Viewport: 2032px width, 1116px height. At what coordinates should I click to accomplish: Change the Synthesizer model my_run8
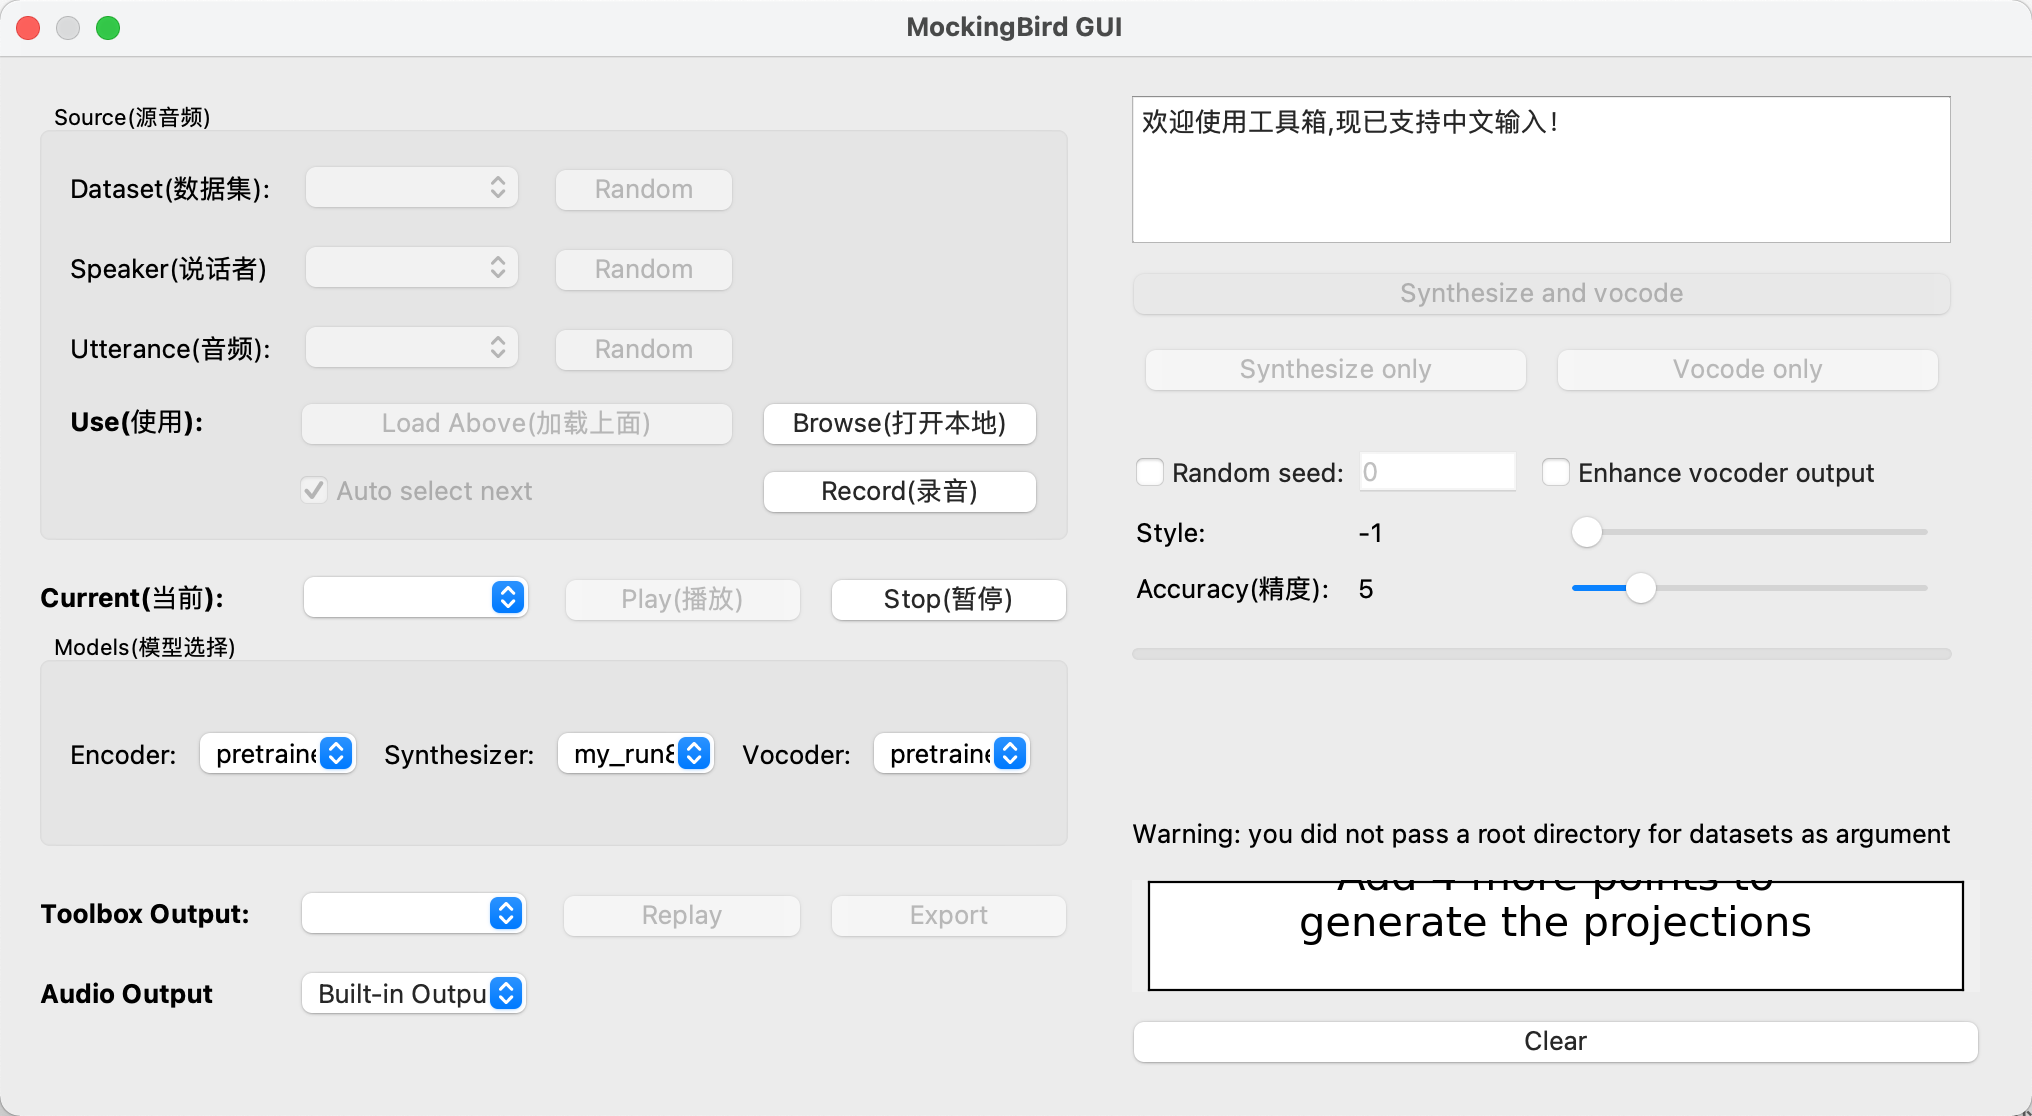pos(635,753)
